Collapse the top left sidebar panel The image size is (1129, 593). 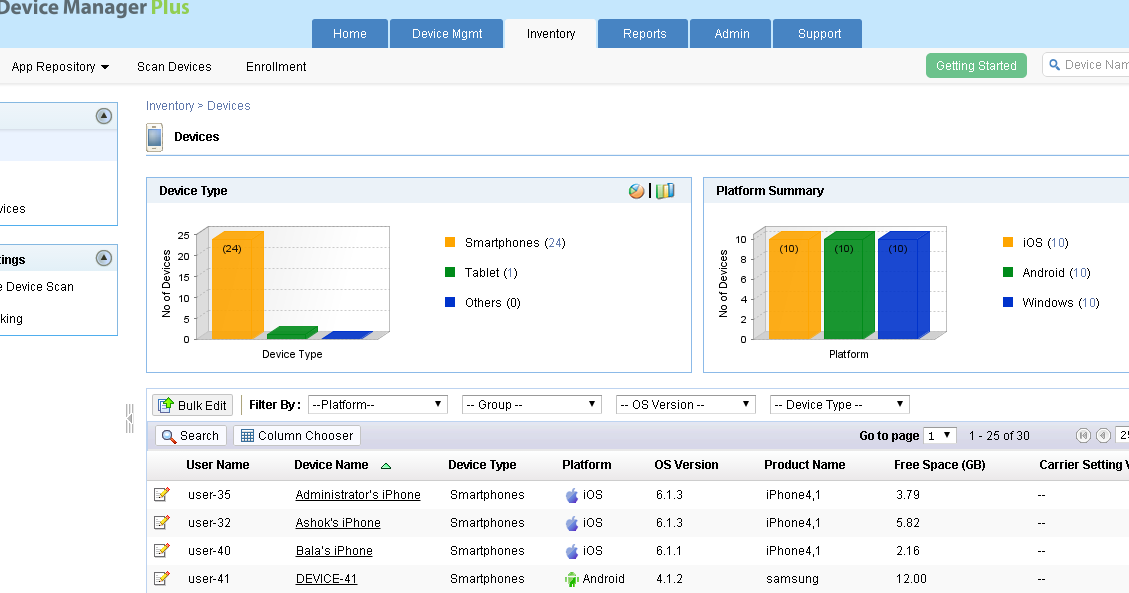point(104,115)
